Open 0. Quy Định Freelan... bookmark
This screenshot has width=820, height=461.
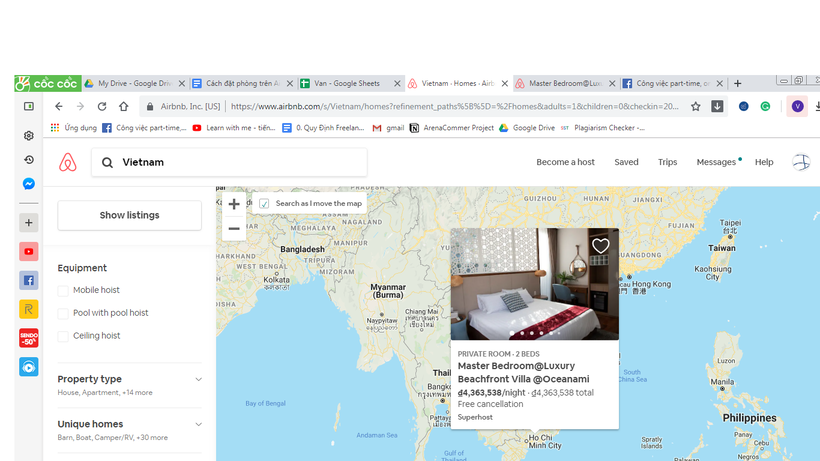[x=323, y=128]
